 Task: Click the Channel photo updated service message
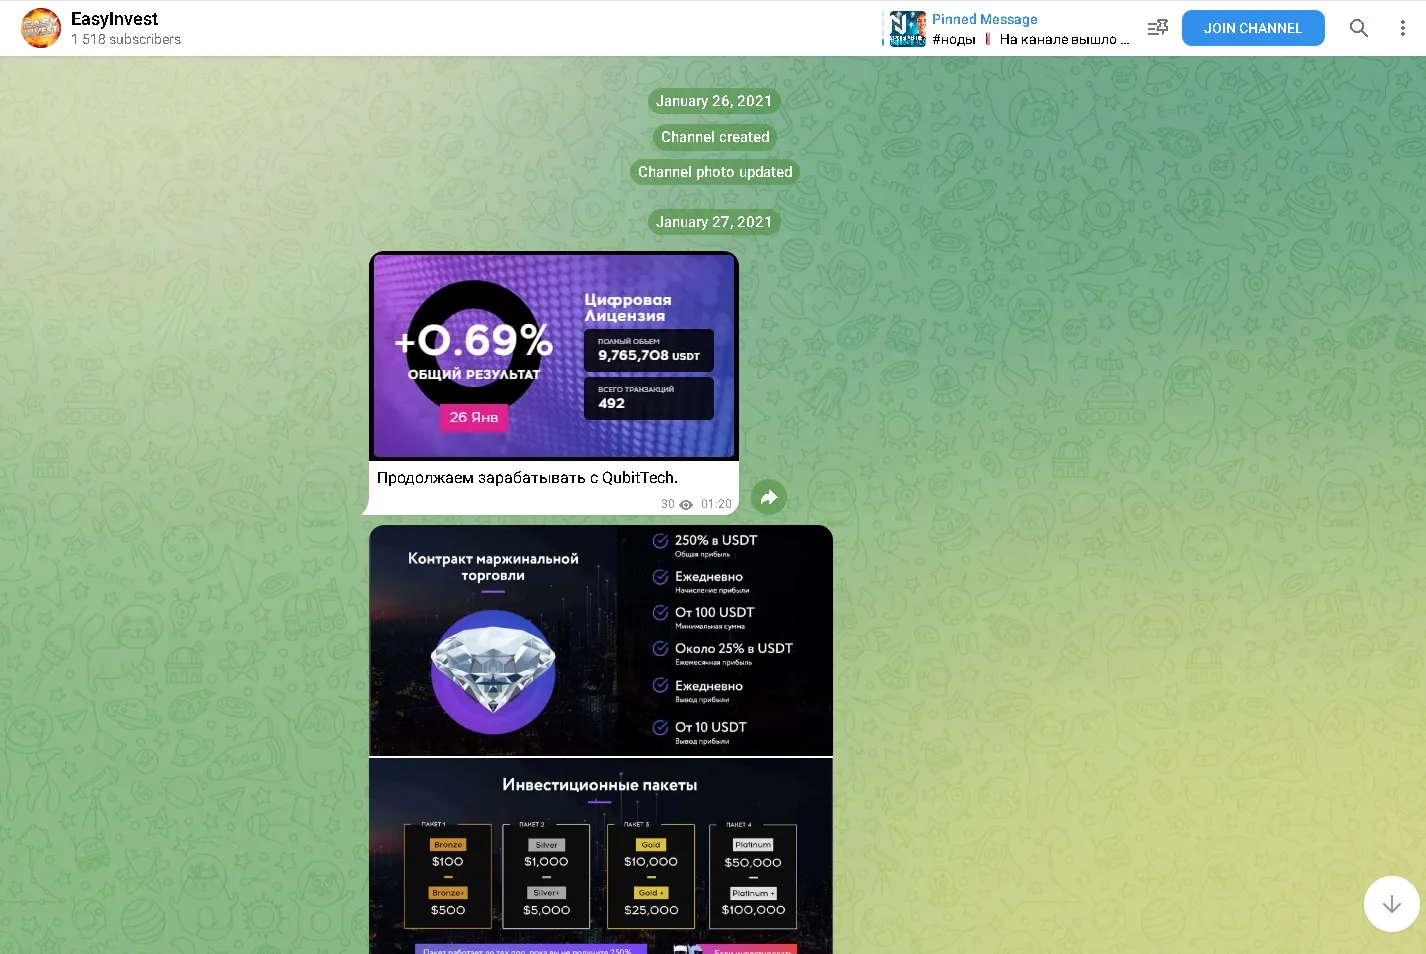point(715,172)
